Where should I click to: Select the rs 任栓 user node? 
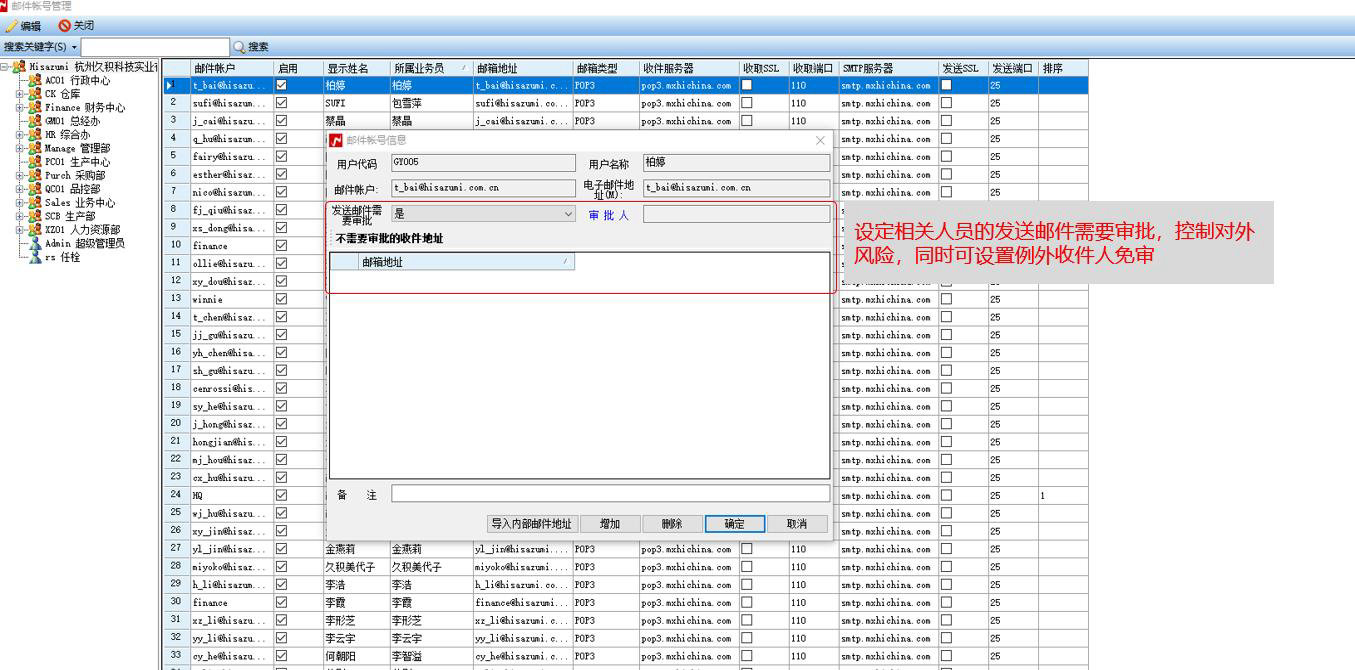36,257
